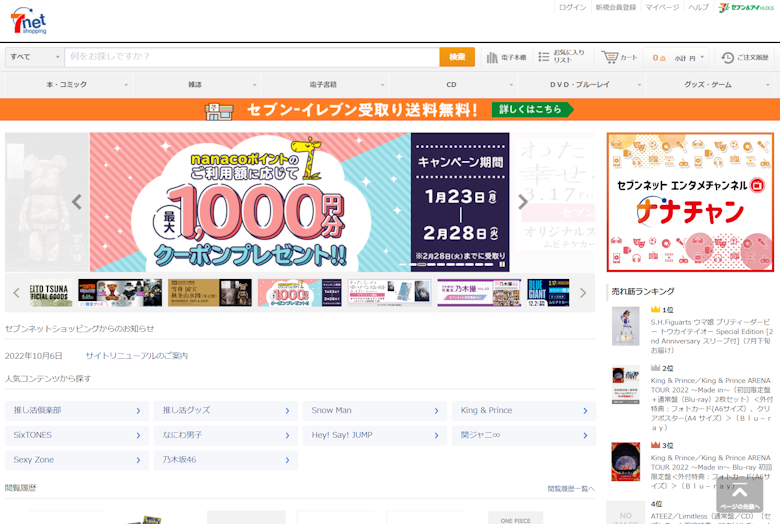Select the King & Prince content button
The width and height of the screenshot is (780, 524).
[524, 411]
